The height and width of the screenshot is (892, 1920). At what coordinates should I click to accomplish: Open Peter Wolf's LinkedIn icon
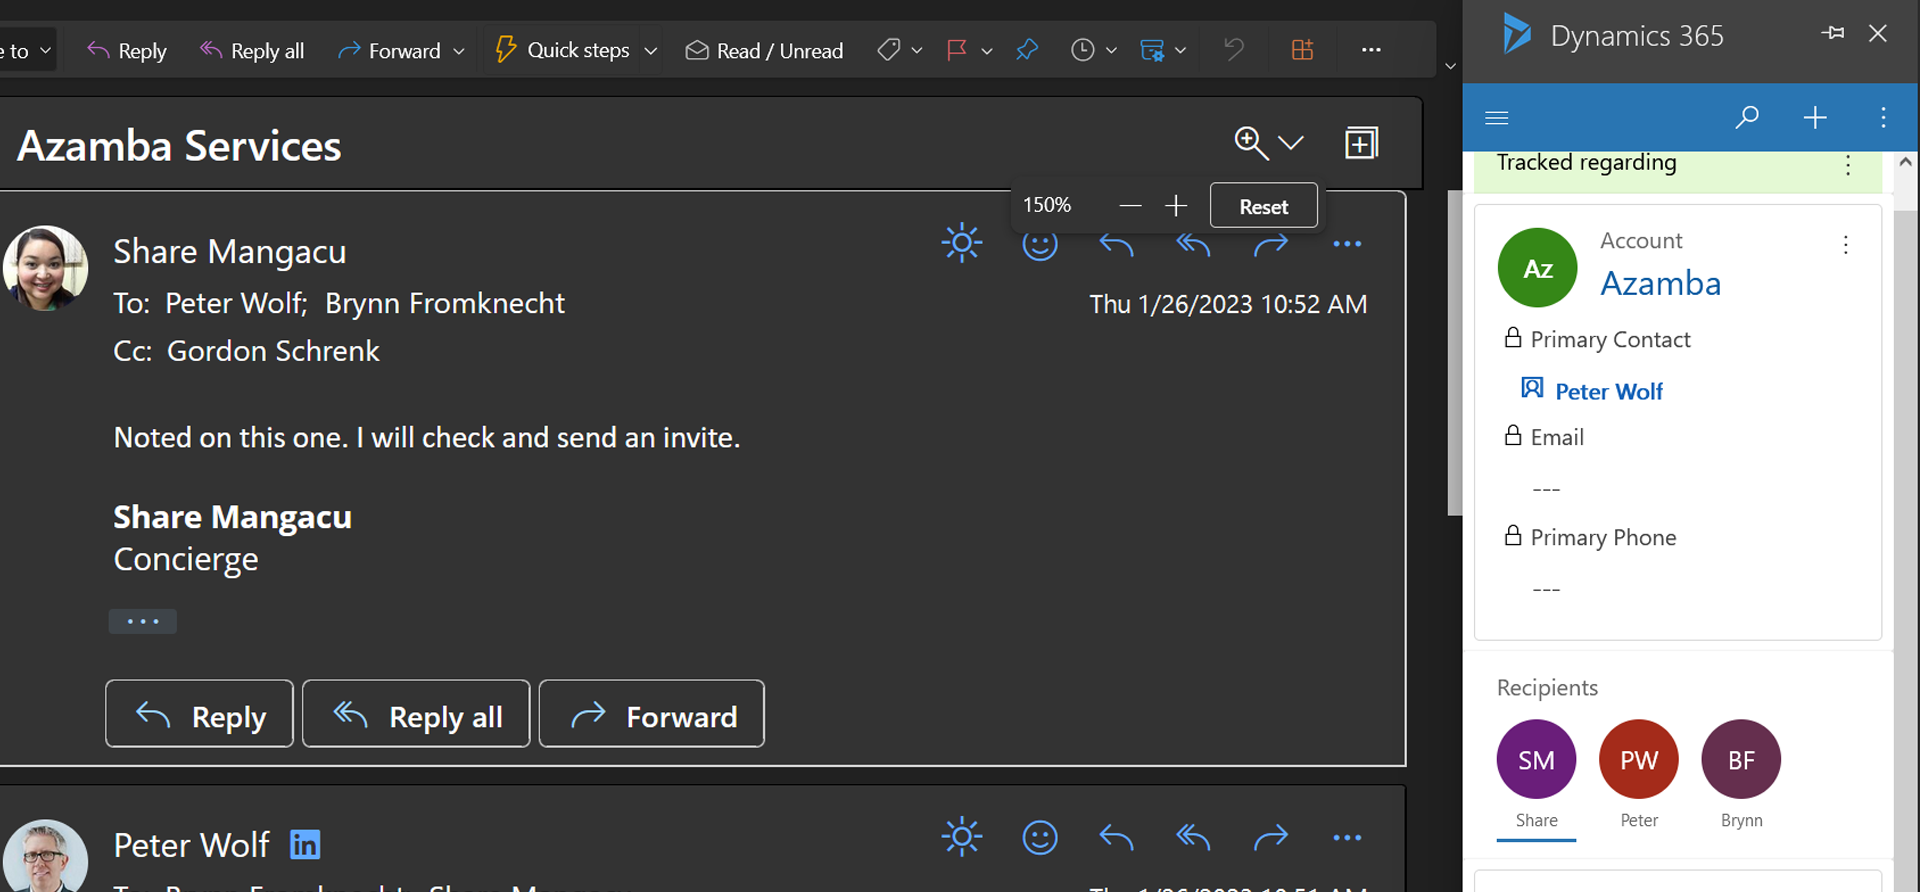(305, 845)
